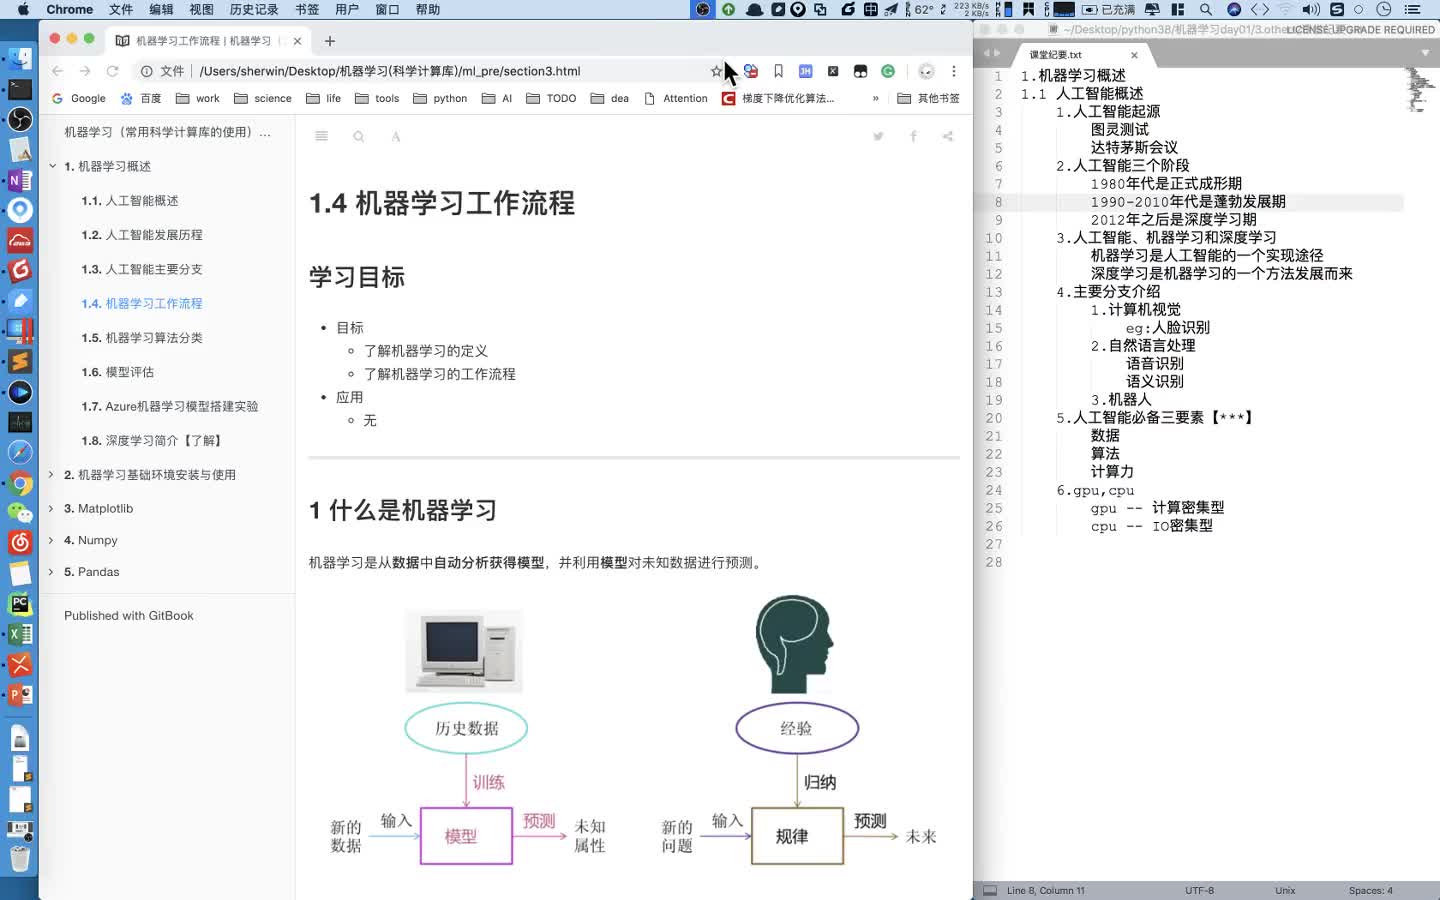
Task: Go back in Chrome history
Action: click(57, 71)
